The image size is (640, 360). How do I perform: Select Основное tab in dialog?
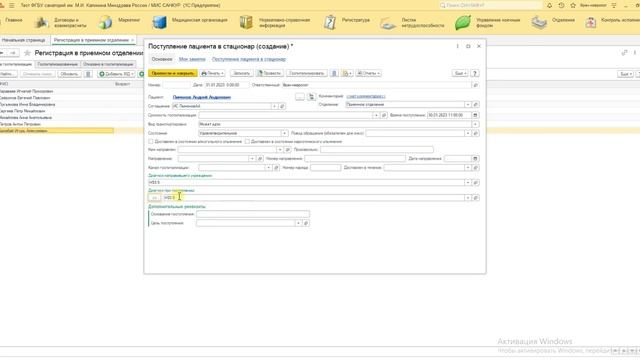point(162,59)
